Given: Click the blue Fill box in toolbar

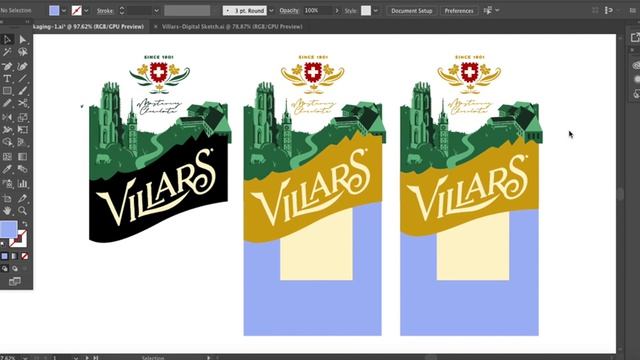Looking at the screenshot, I should (8, 229).
